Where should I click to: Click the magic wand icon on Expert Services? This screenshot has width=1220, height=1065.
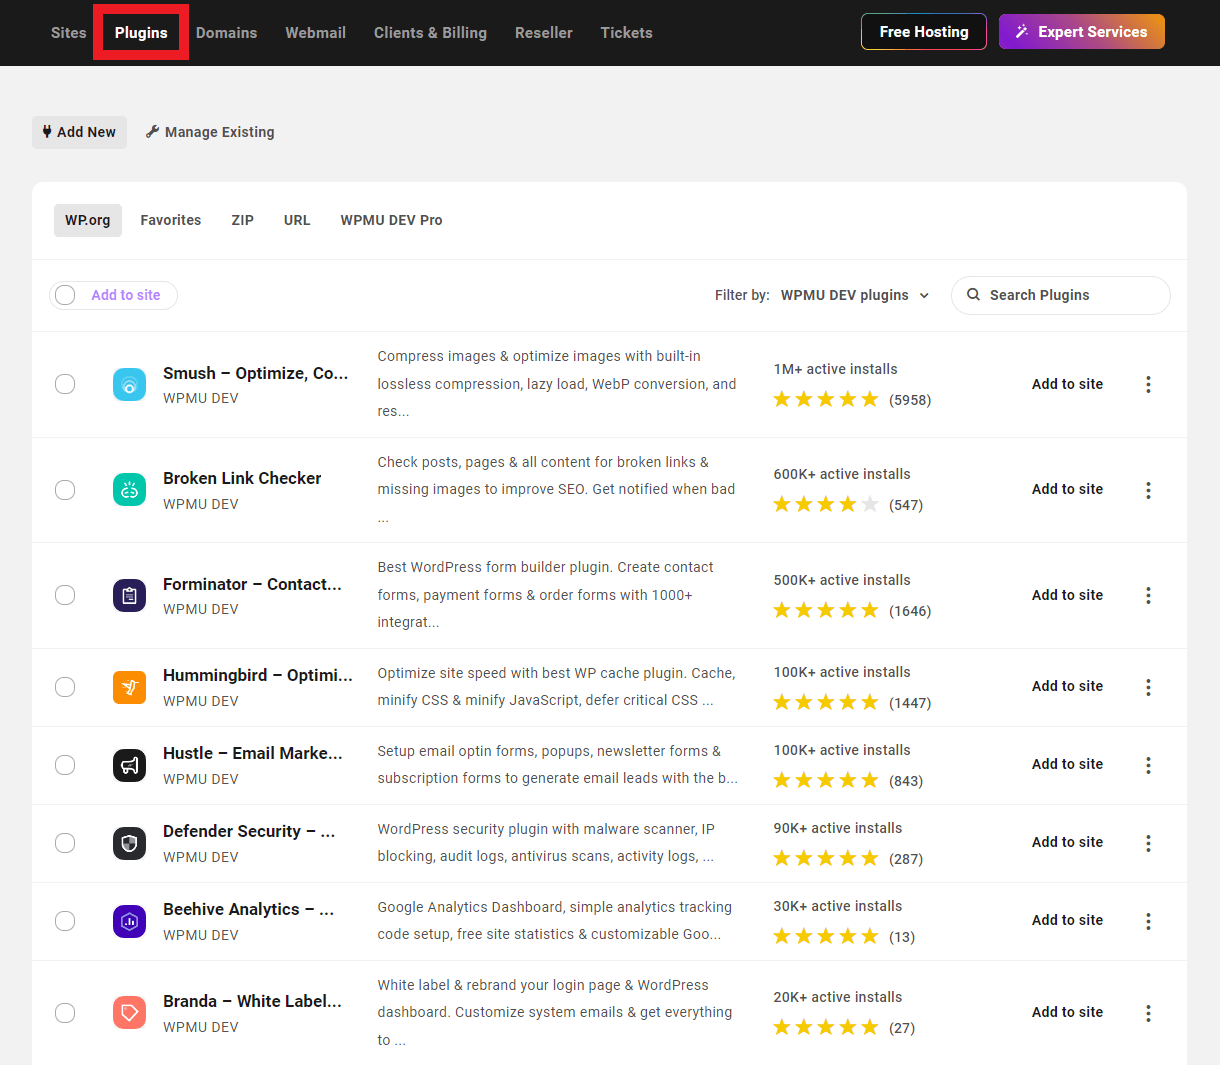(1022, 32)
